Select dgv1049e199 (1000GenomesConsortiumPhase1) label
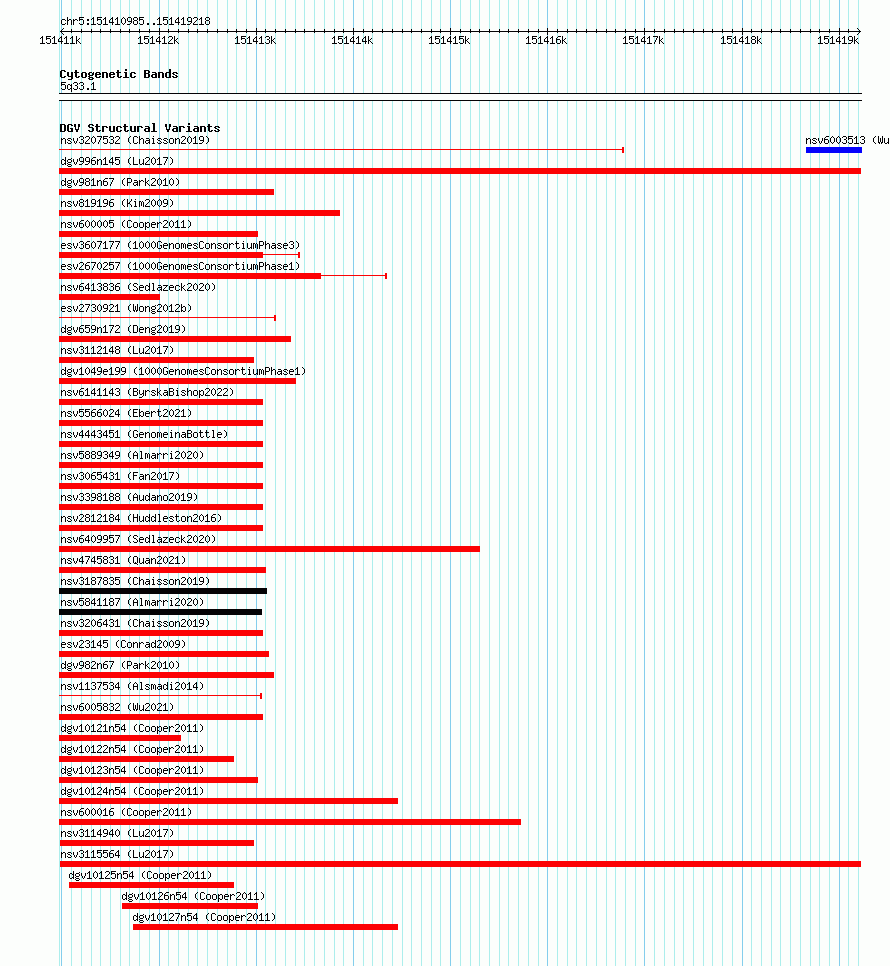890x966 pixels. tap(183, 371)
